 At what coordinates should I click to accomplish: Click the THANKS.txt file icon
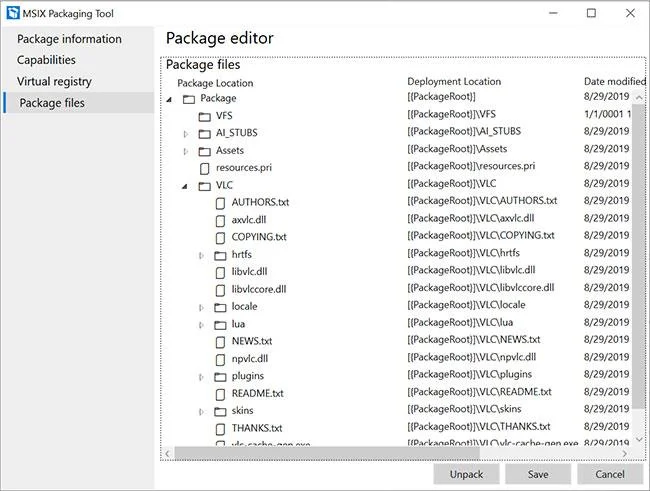pos(221,429)
